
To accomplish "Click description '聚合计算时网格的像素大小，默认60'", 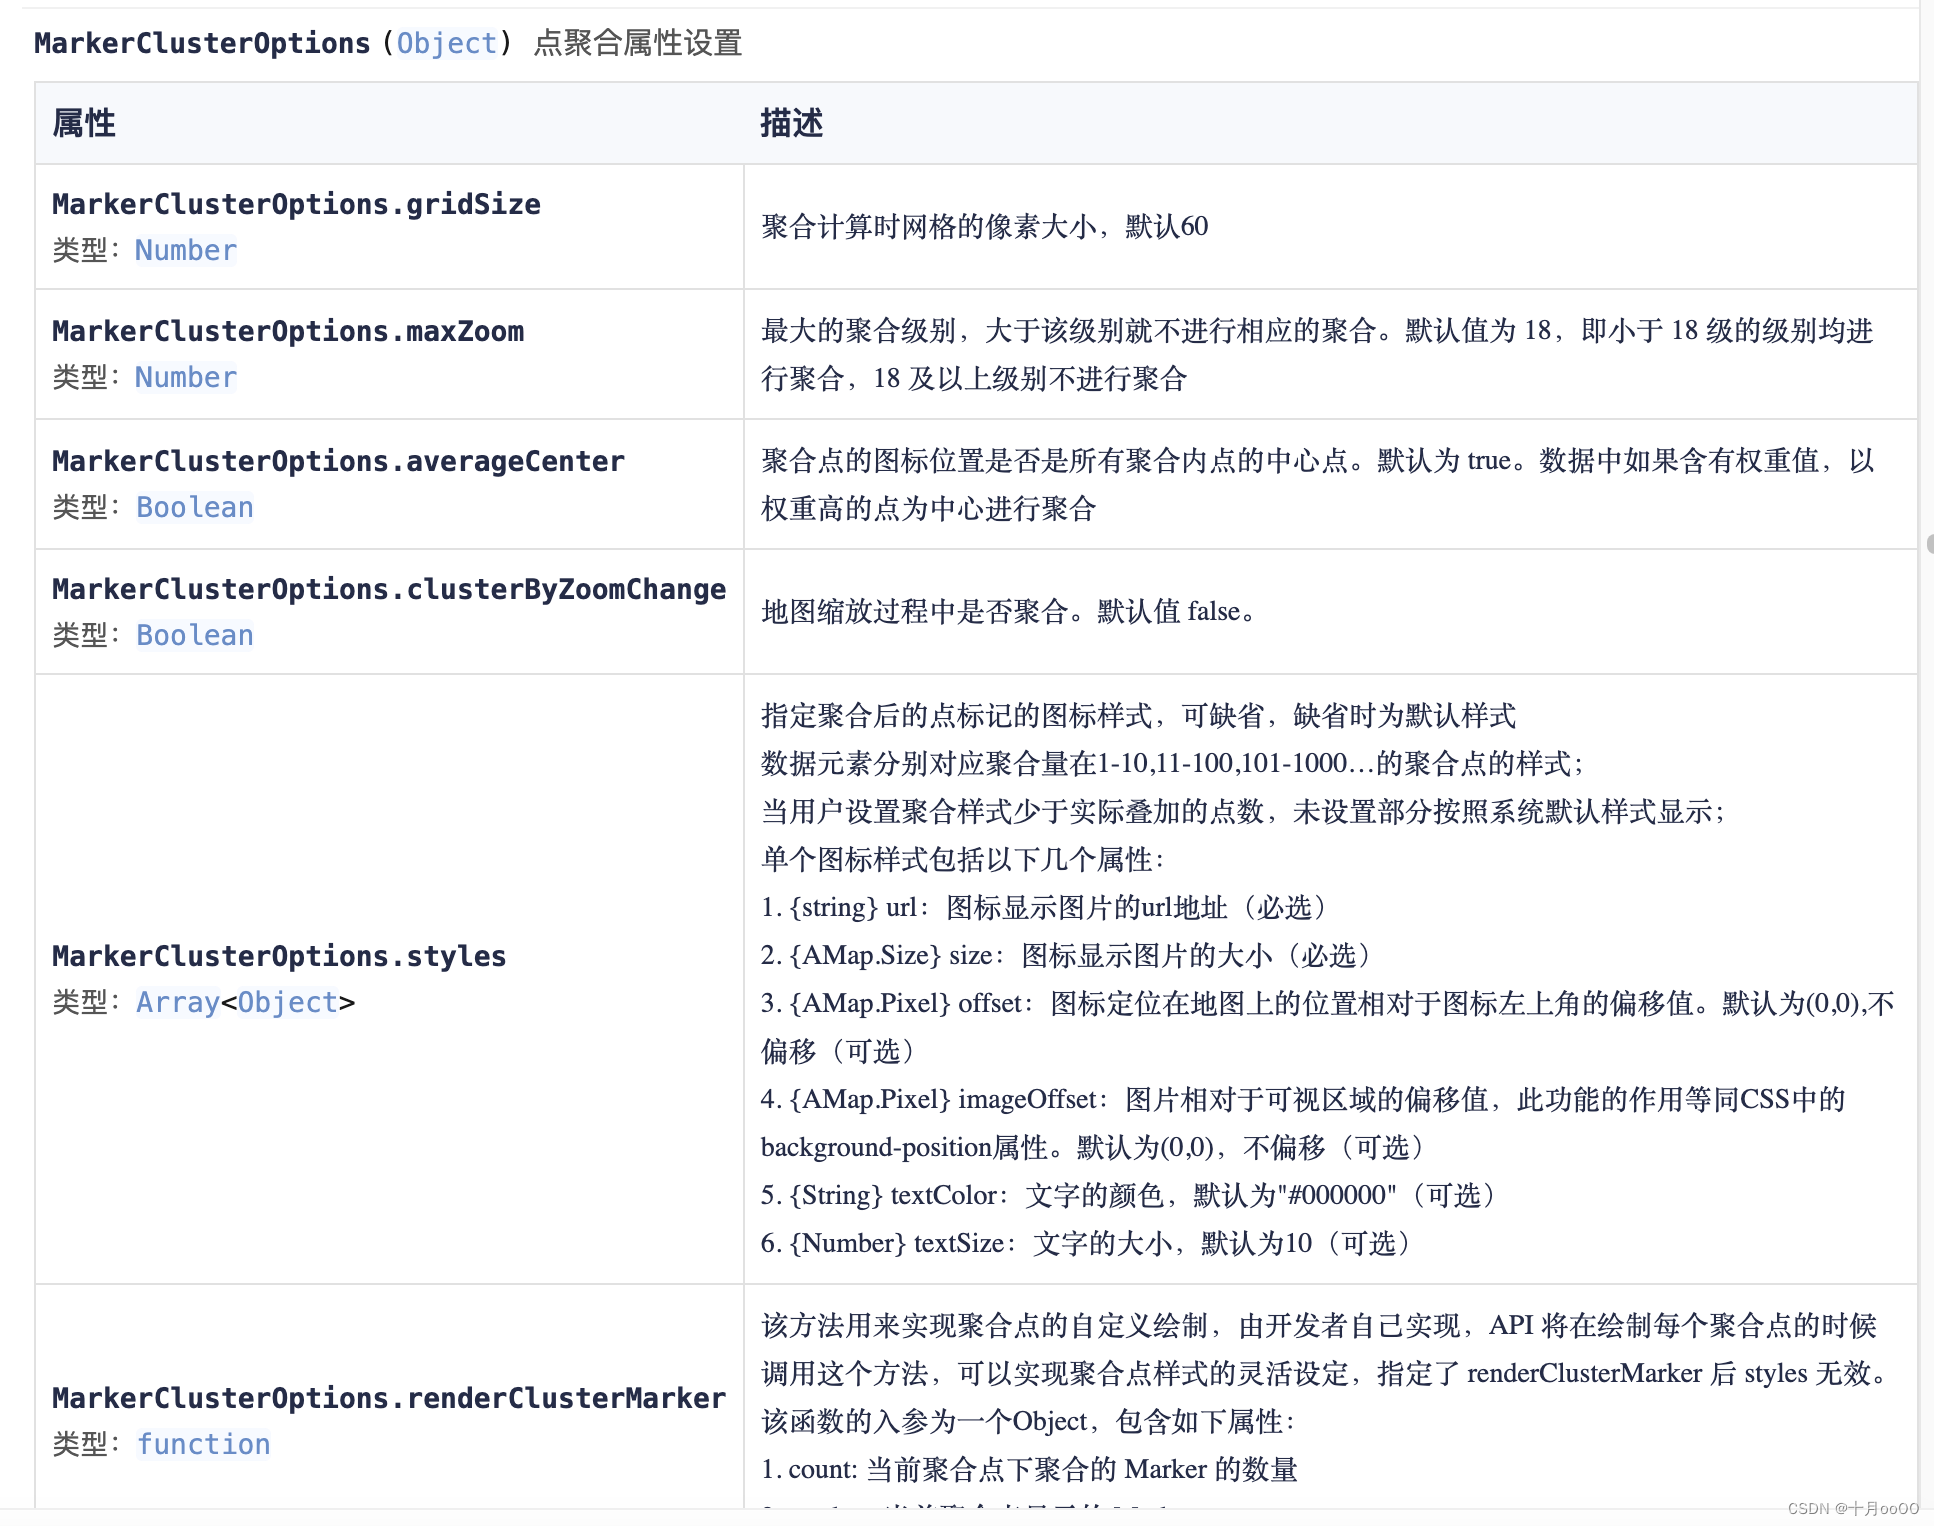I will [985, 226].
